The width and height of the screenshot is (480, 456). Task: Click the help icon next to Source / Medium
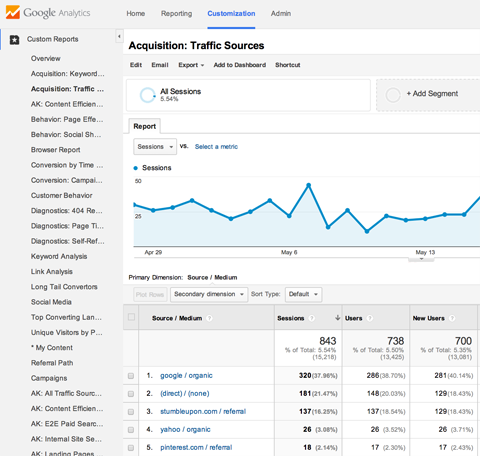coord(209,318)
